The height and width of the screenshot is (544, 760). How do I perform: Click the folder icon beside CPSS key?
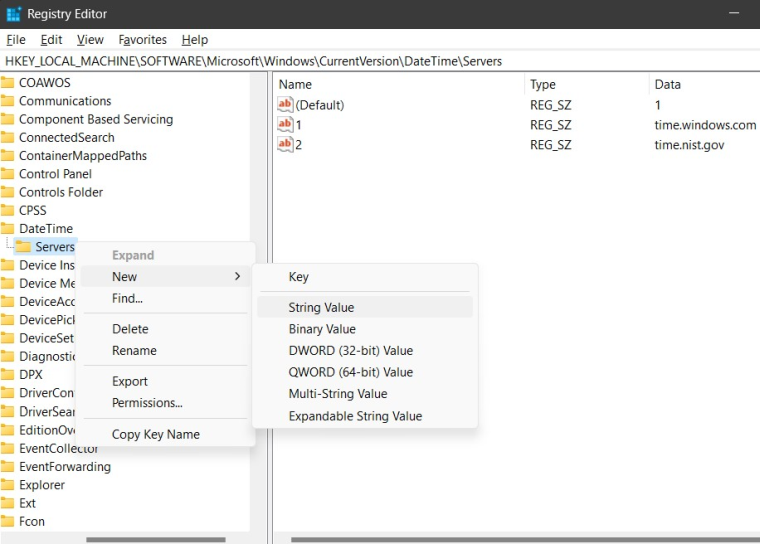point(8,210)
